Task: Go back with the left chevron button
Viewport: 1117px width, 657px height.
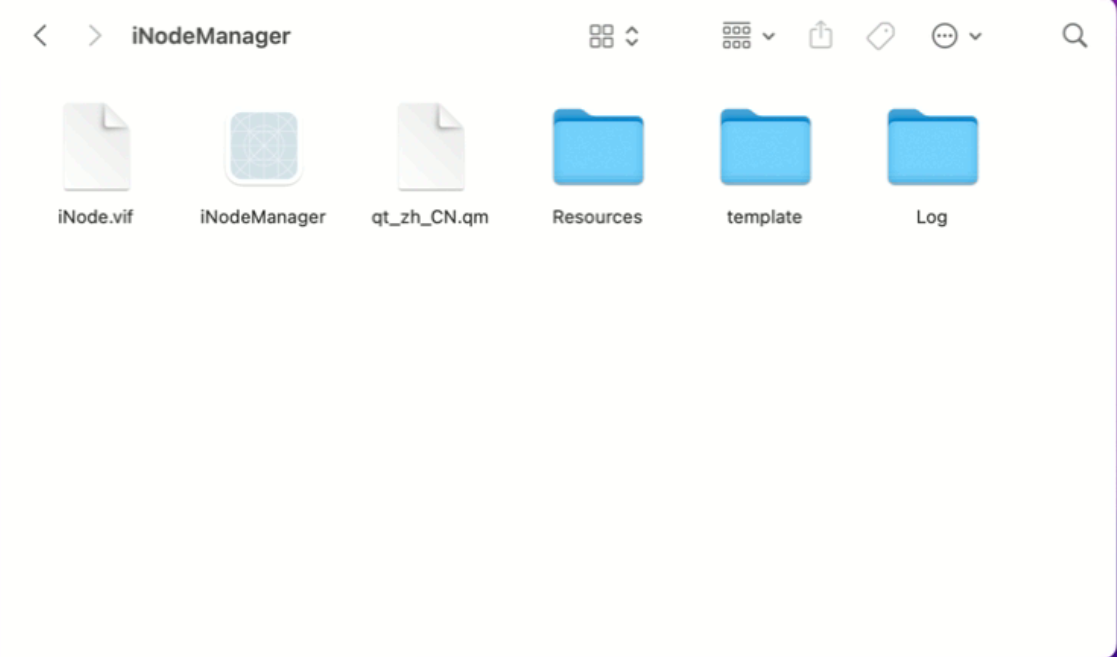Action: [x=41, y=36]
